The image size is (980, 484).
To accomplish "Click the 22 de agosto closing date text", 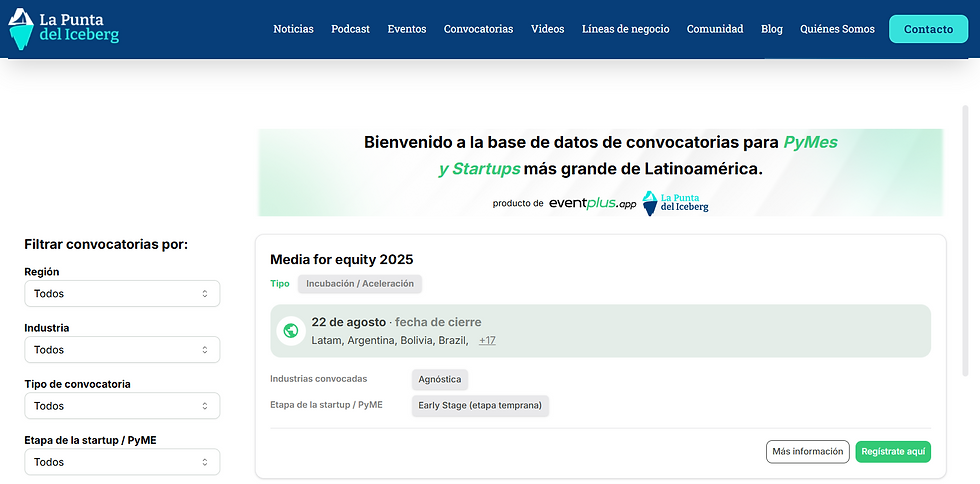I will (x=349, y=322).
